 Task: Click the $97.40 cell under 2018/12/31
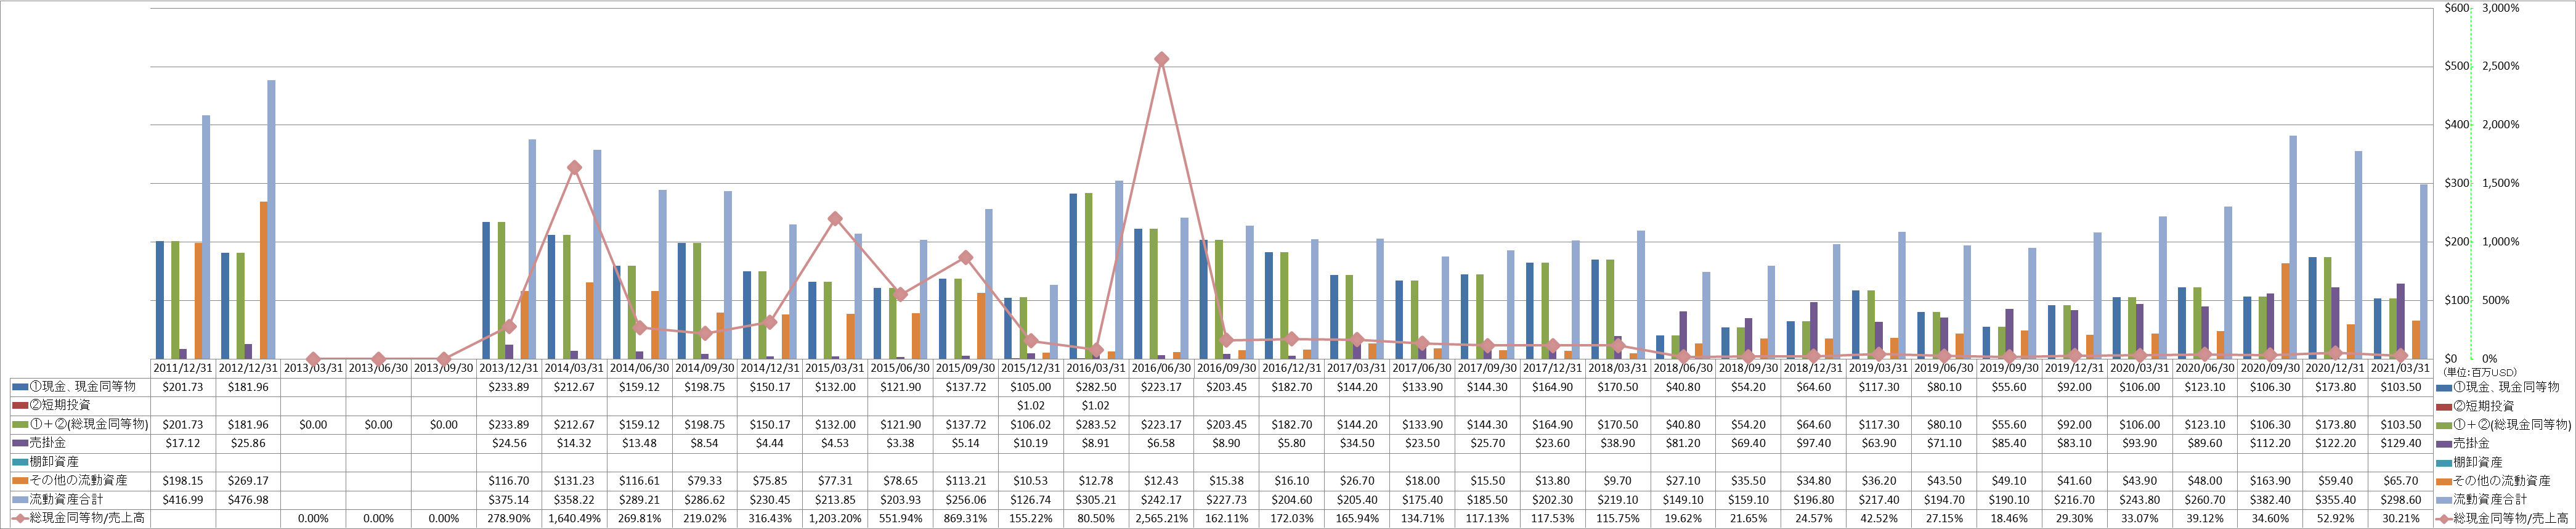1813,444
